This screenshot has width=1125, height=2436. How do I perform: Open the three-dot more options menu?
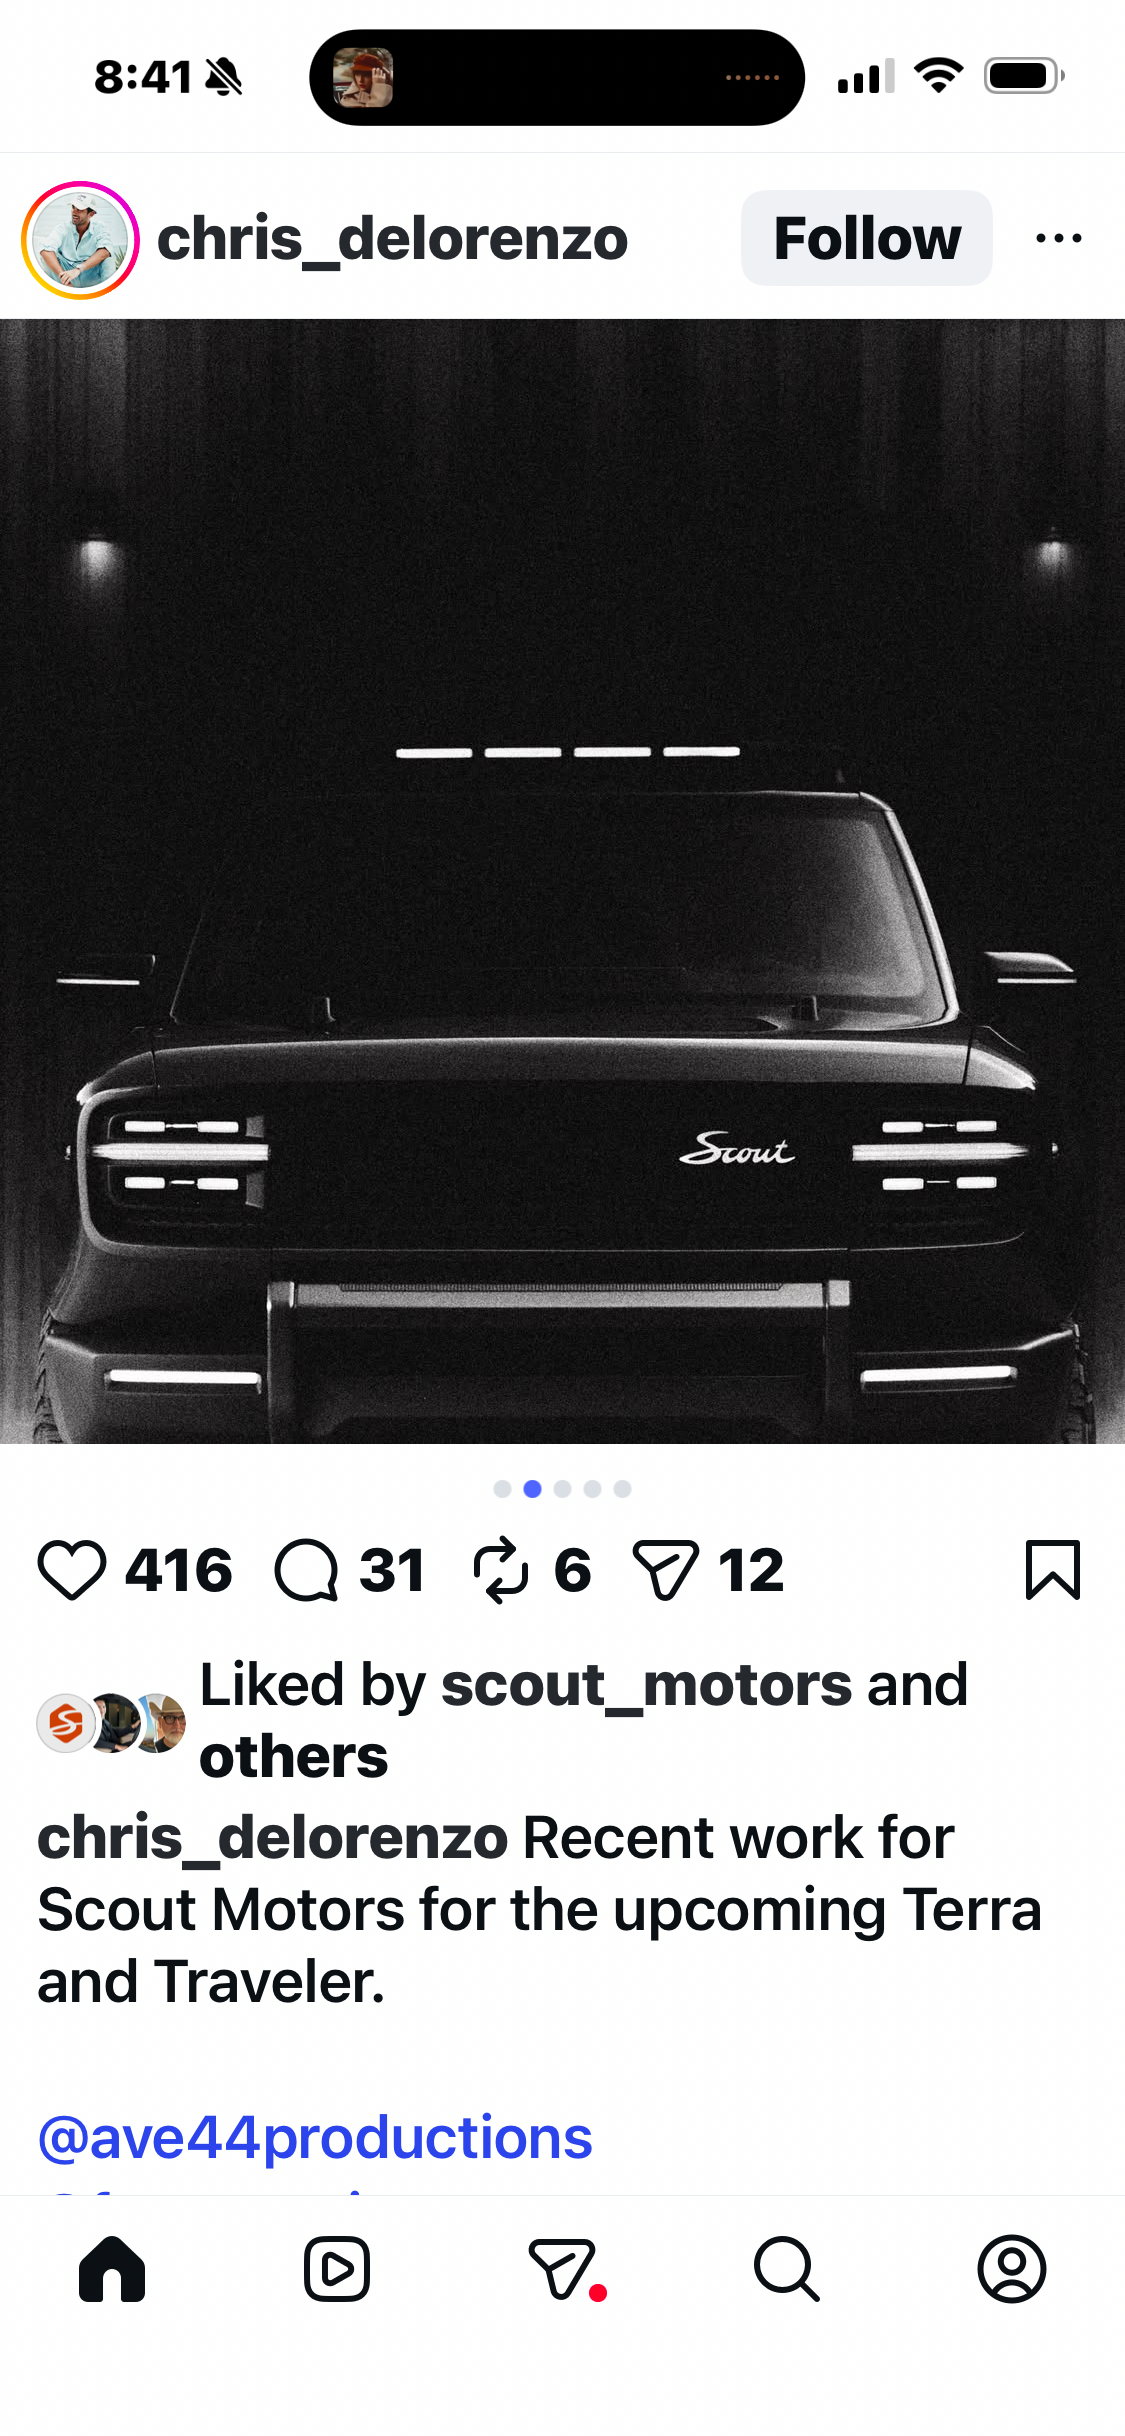coord(1059,238)
